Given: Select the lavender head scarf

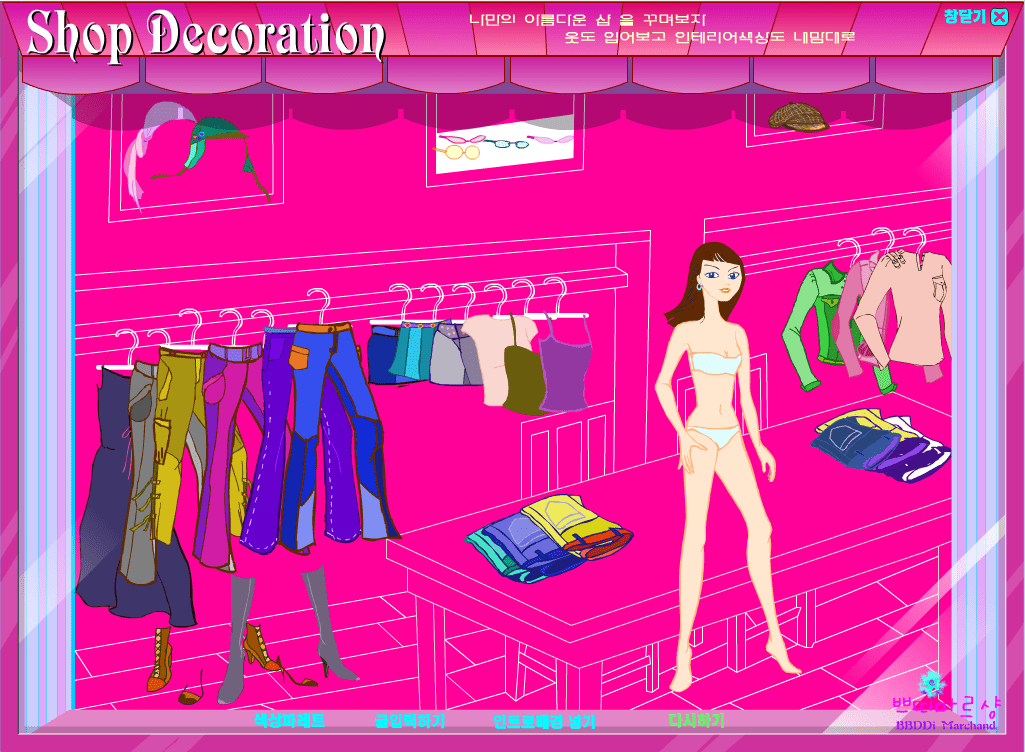Looking at the screenshot, I should tap(158, 154).
